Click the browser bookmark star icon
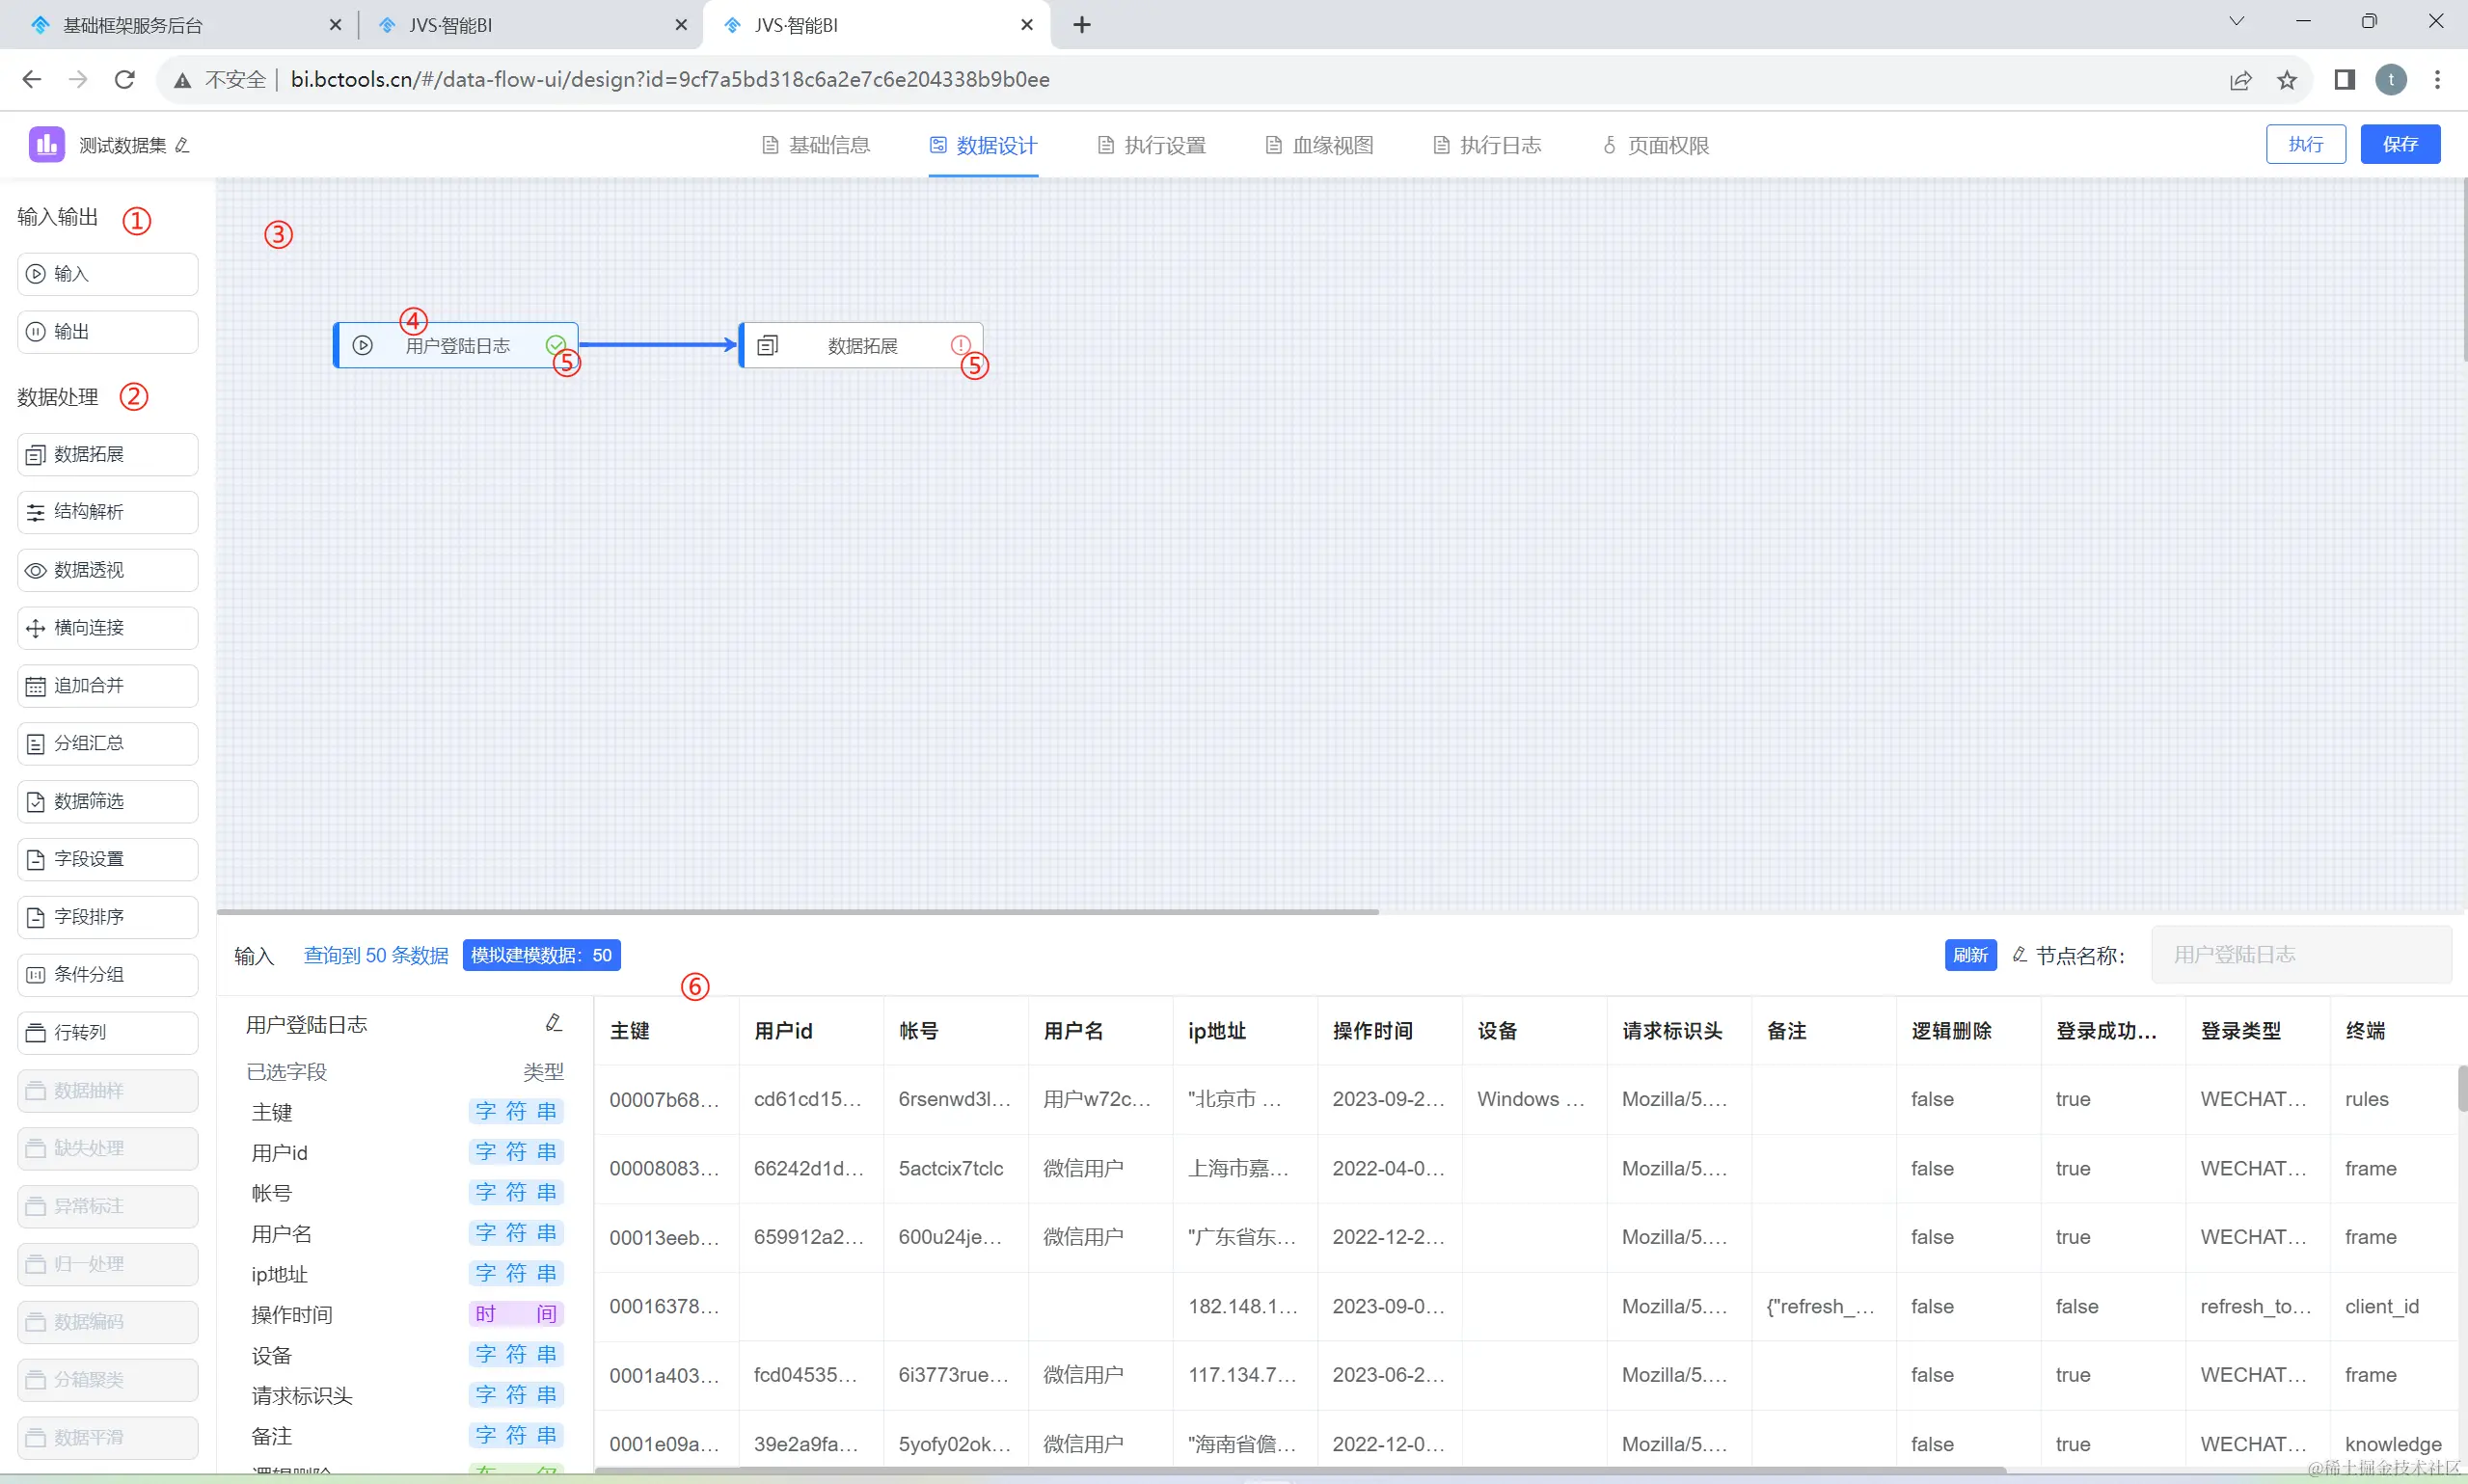 pyautogui.click(x=2287, y=80)
